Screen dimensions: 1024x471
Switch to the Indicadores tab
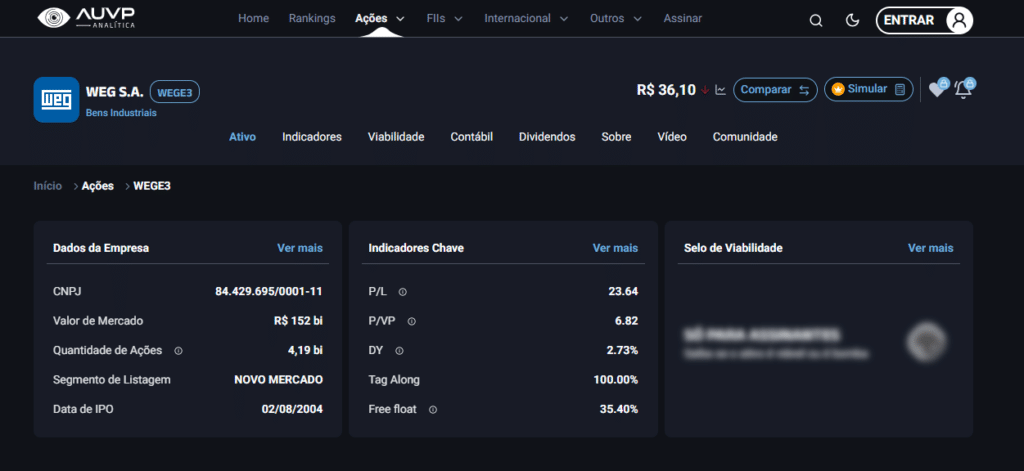point(312,137)
